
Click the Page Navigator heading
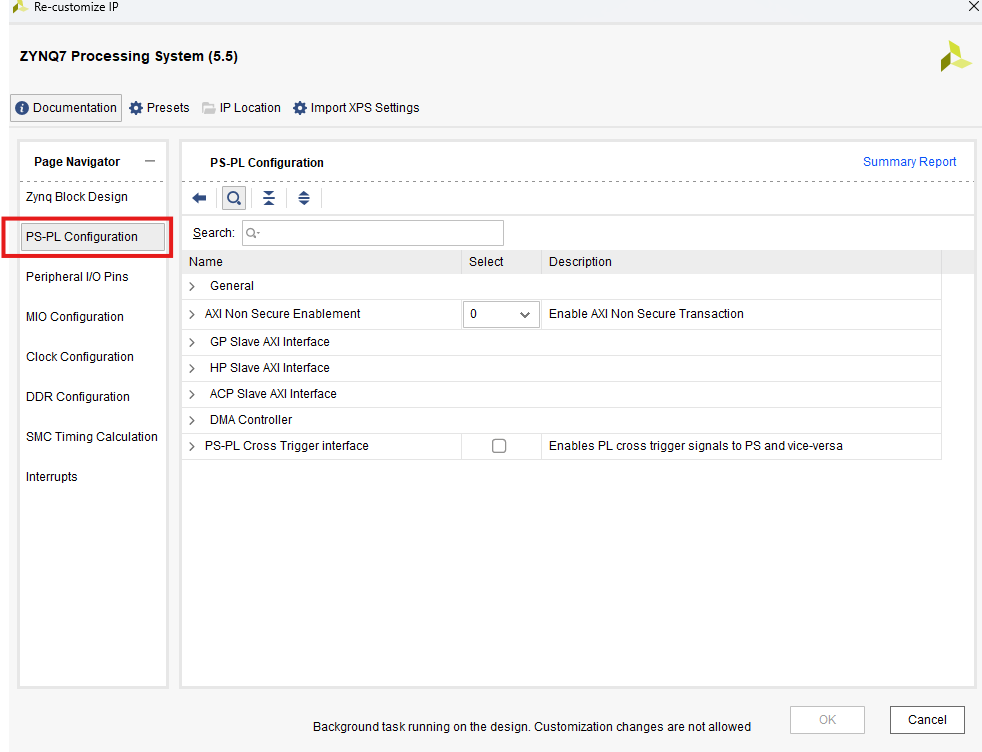pos(76,162)
